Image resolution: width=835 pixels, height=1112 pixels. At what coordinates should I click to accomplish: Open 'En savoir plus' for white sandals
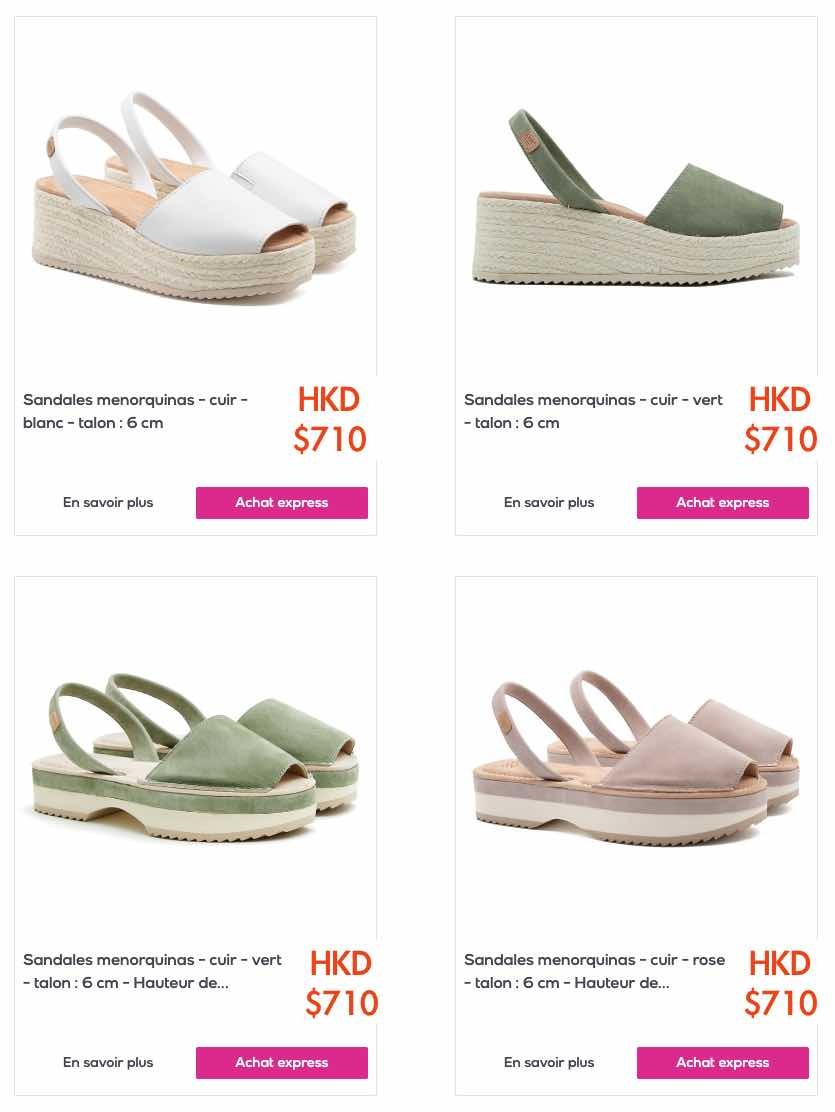coord(108,503)
